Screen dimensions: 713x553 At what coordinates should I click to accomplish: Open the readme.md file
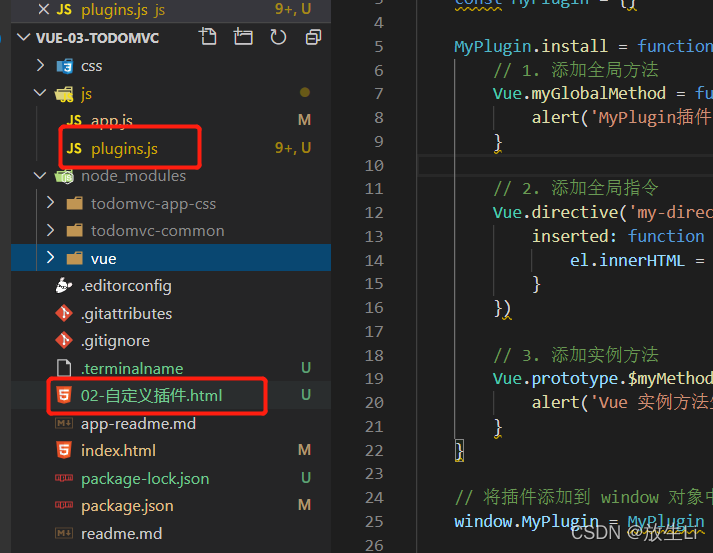(x=121, y=533)
